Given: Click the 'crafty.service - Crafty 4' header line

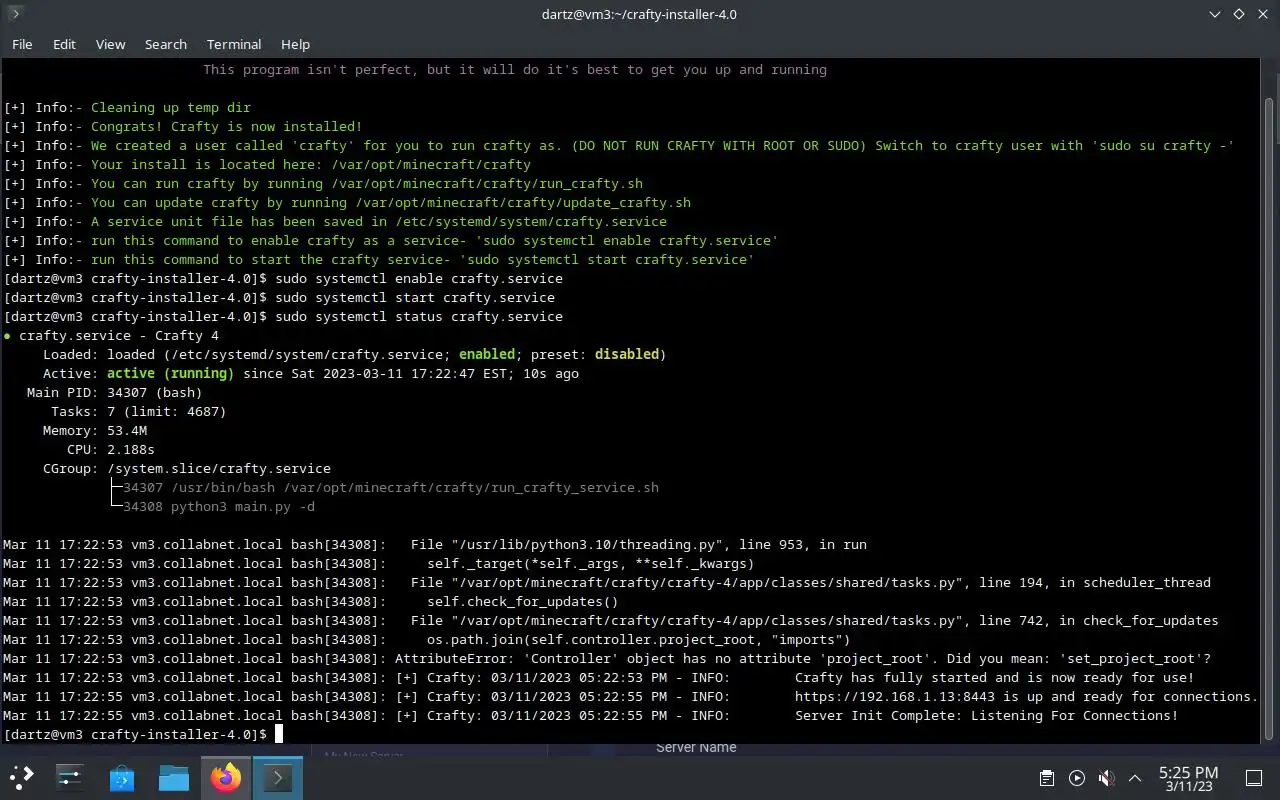Looking at the screenshot, I should [x=118, y=335].
